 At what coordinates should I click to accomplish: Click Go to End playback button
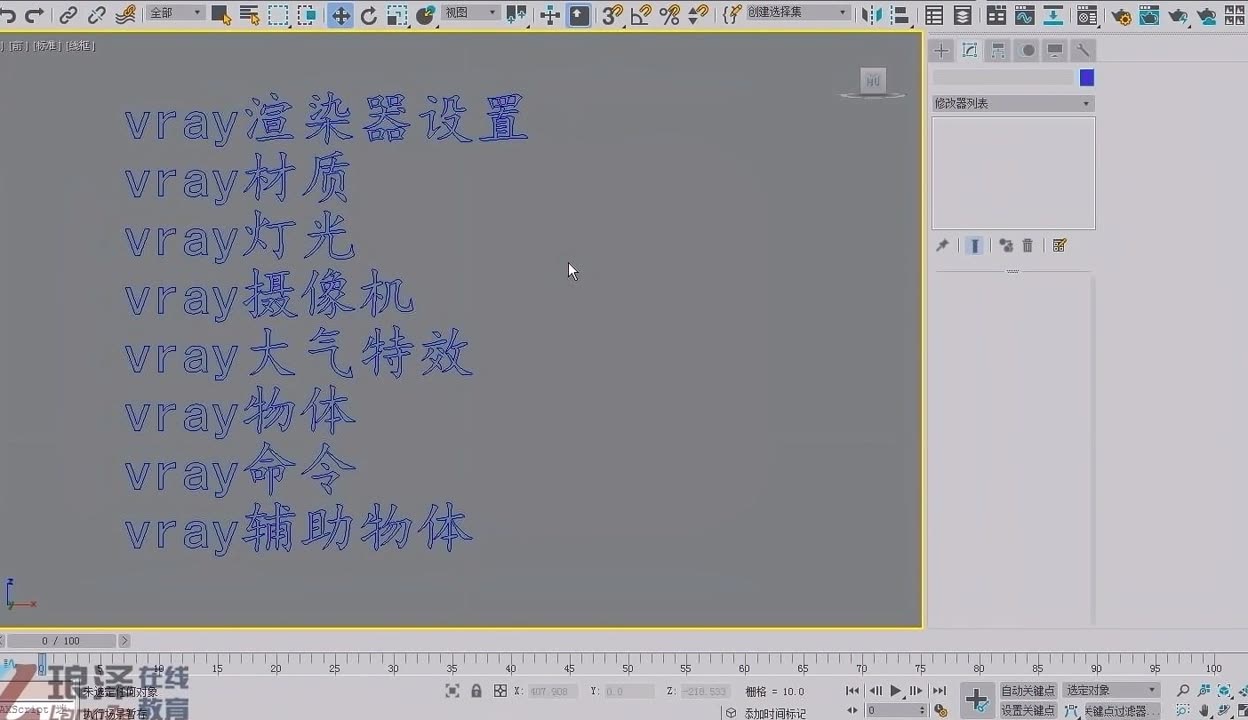click(939, 691)
